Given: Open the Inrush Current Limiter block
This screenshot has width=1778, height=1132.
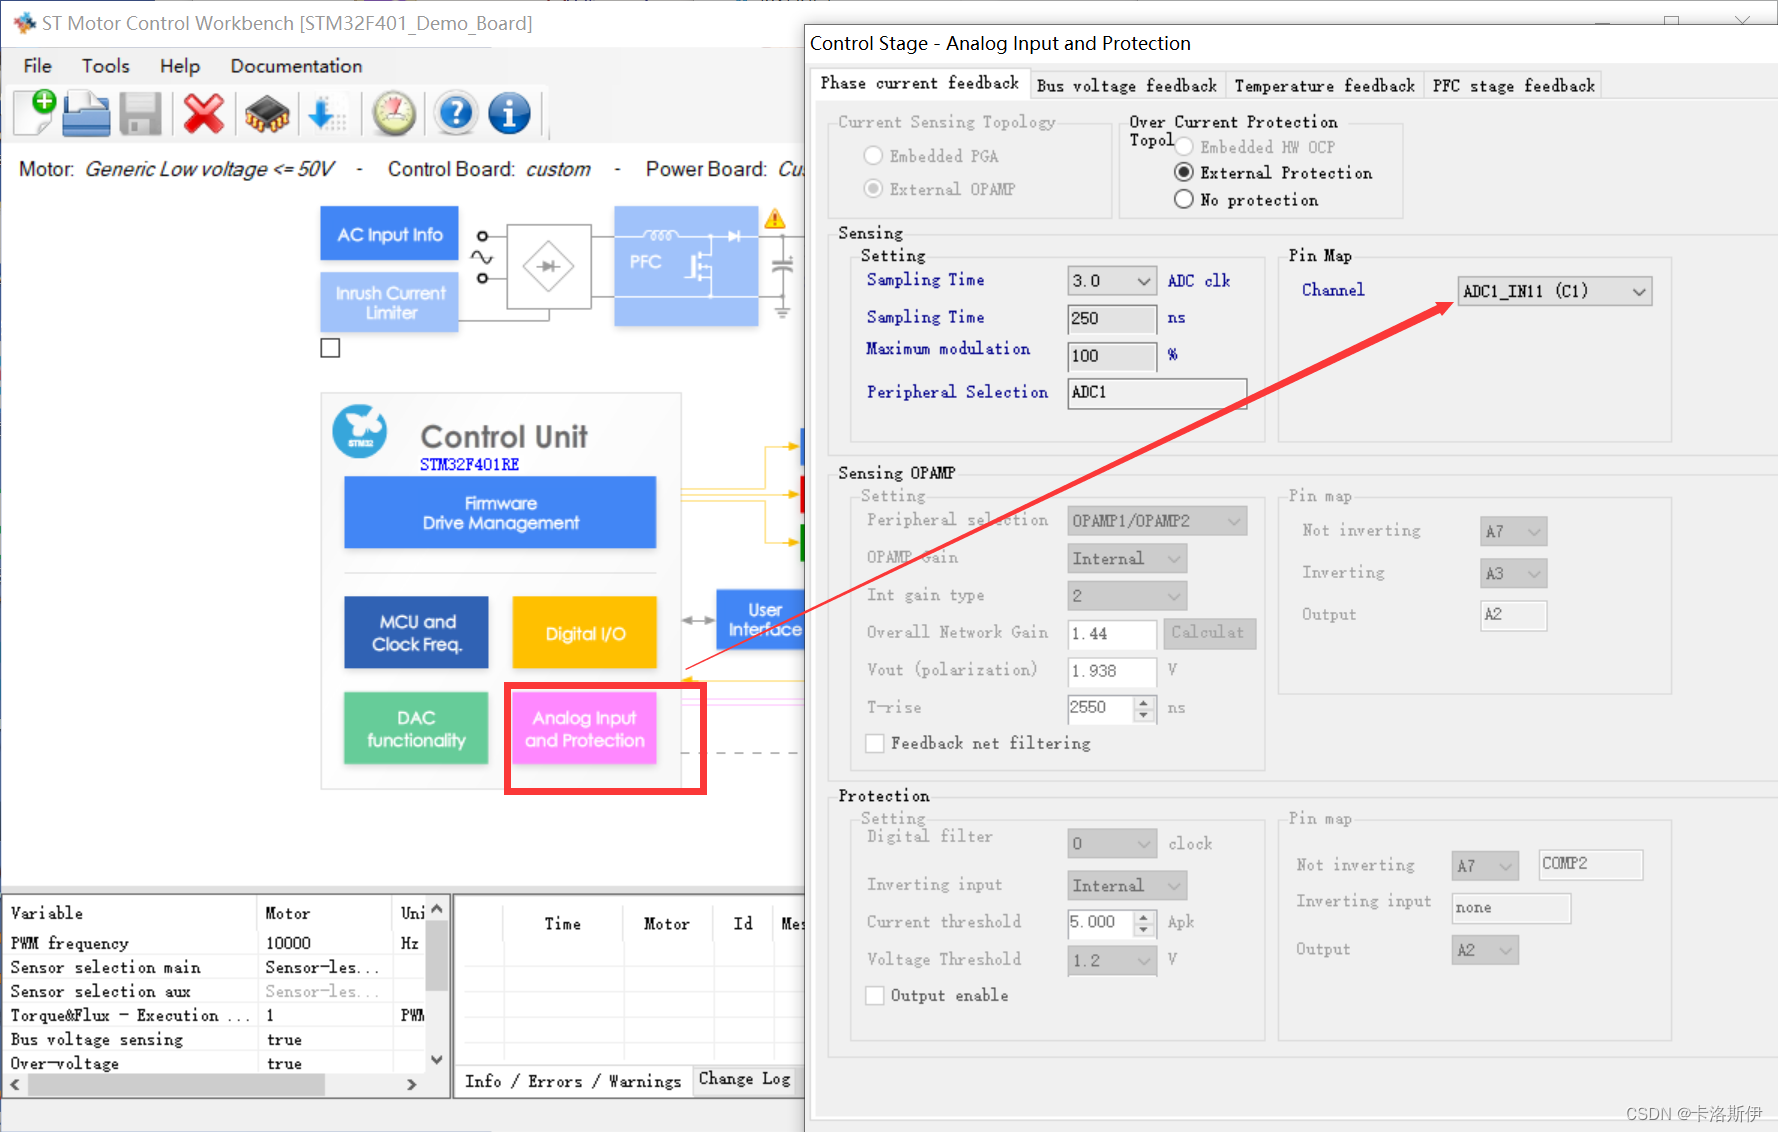Looking at the screenshot, I should pyautogui.click(x=389, y=302).
